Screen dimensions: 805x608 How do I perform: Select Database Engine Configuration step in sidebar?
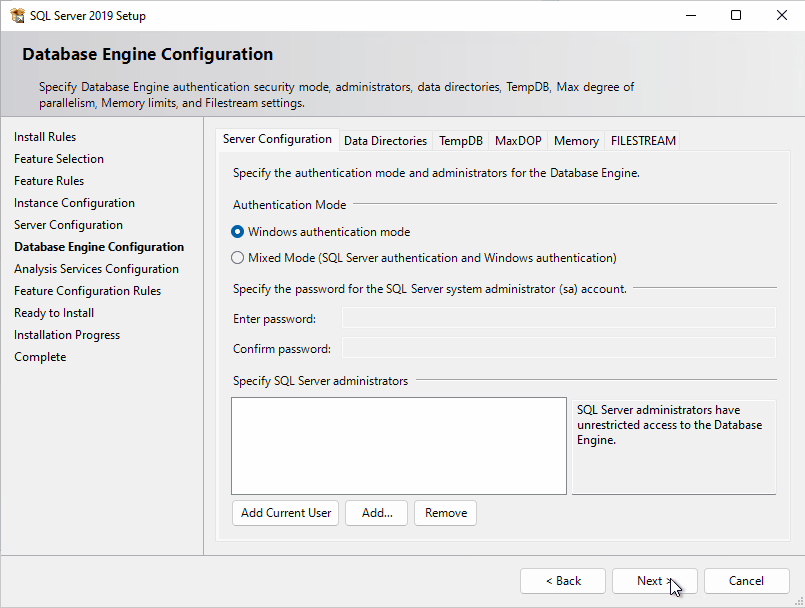click(99, 247)
